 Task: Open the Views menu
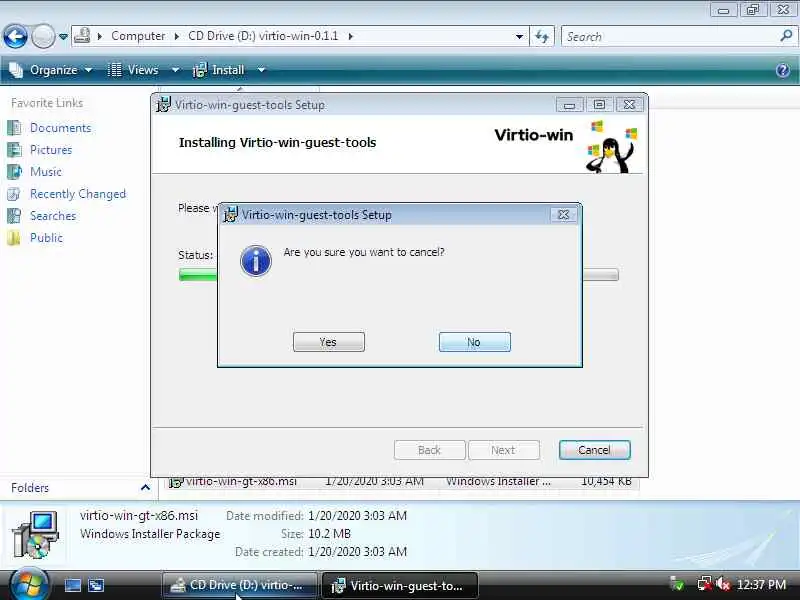(x=134, y=70)
